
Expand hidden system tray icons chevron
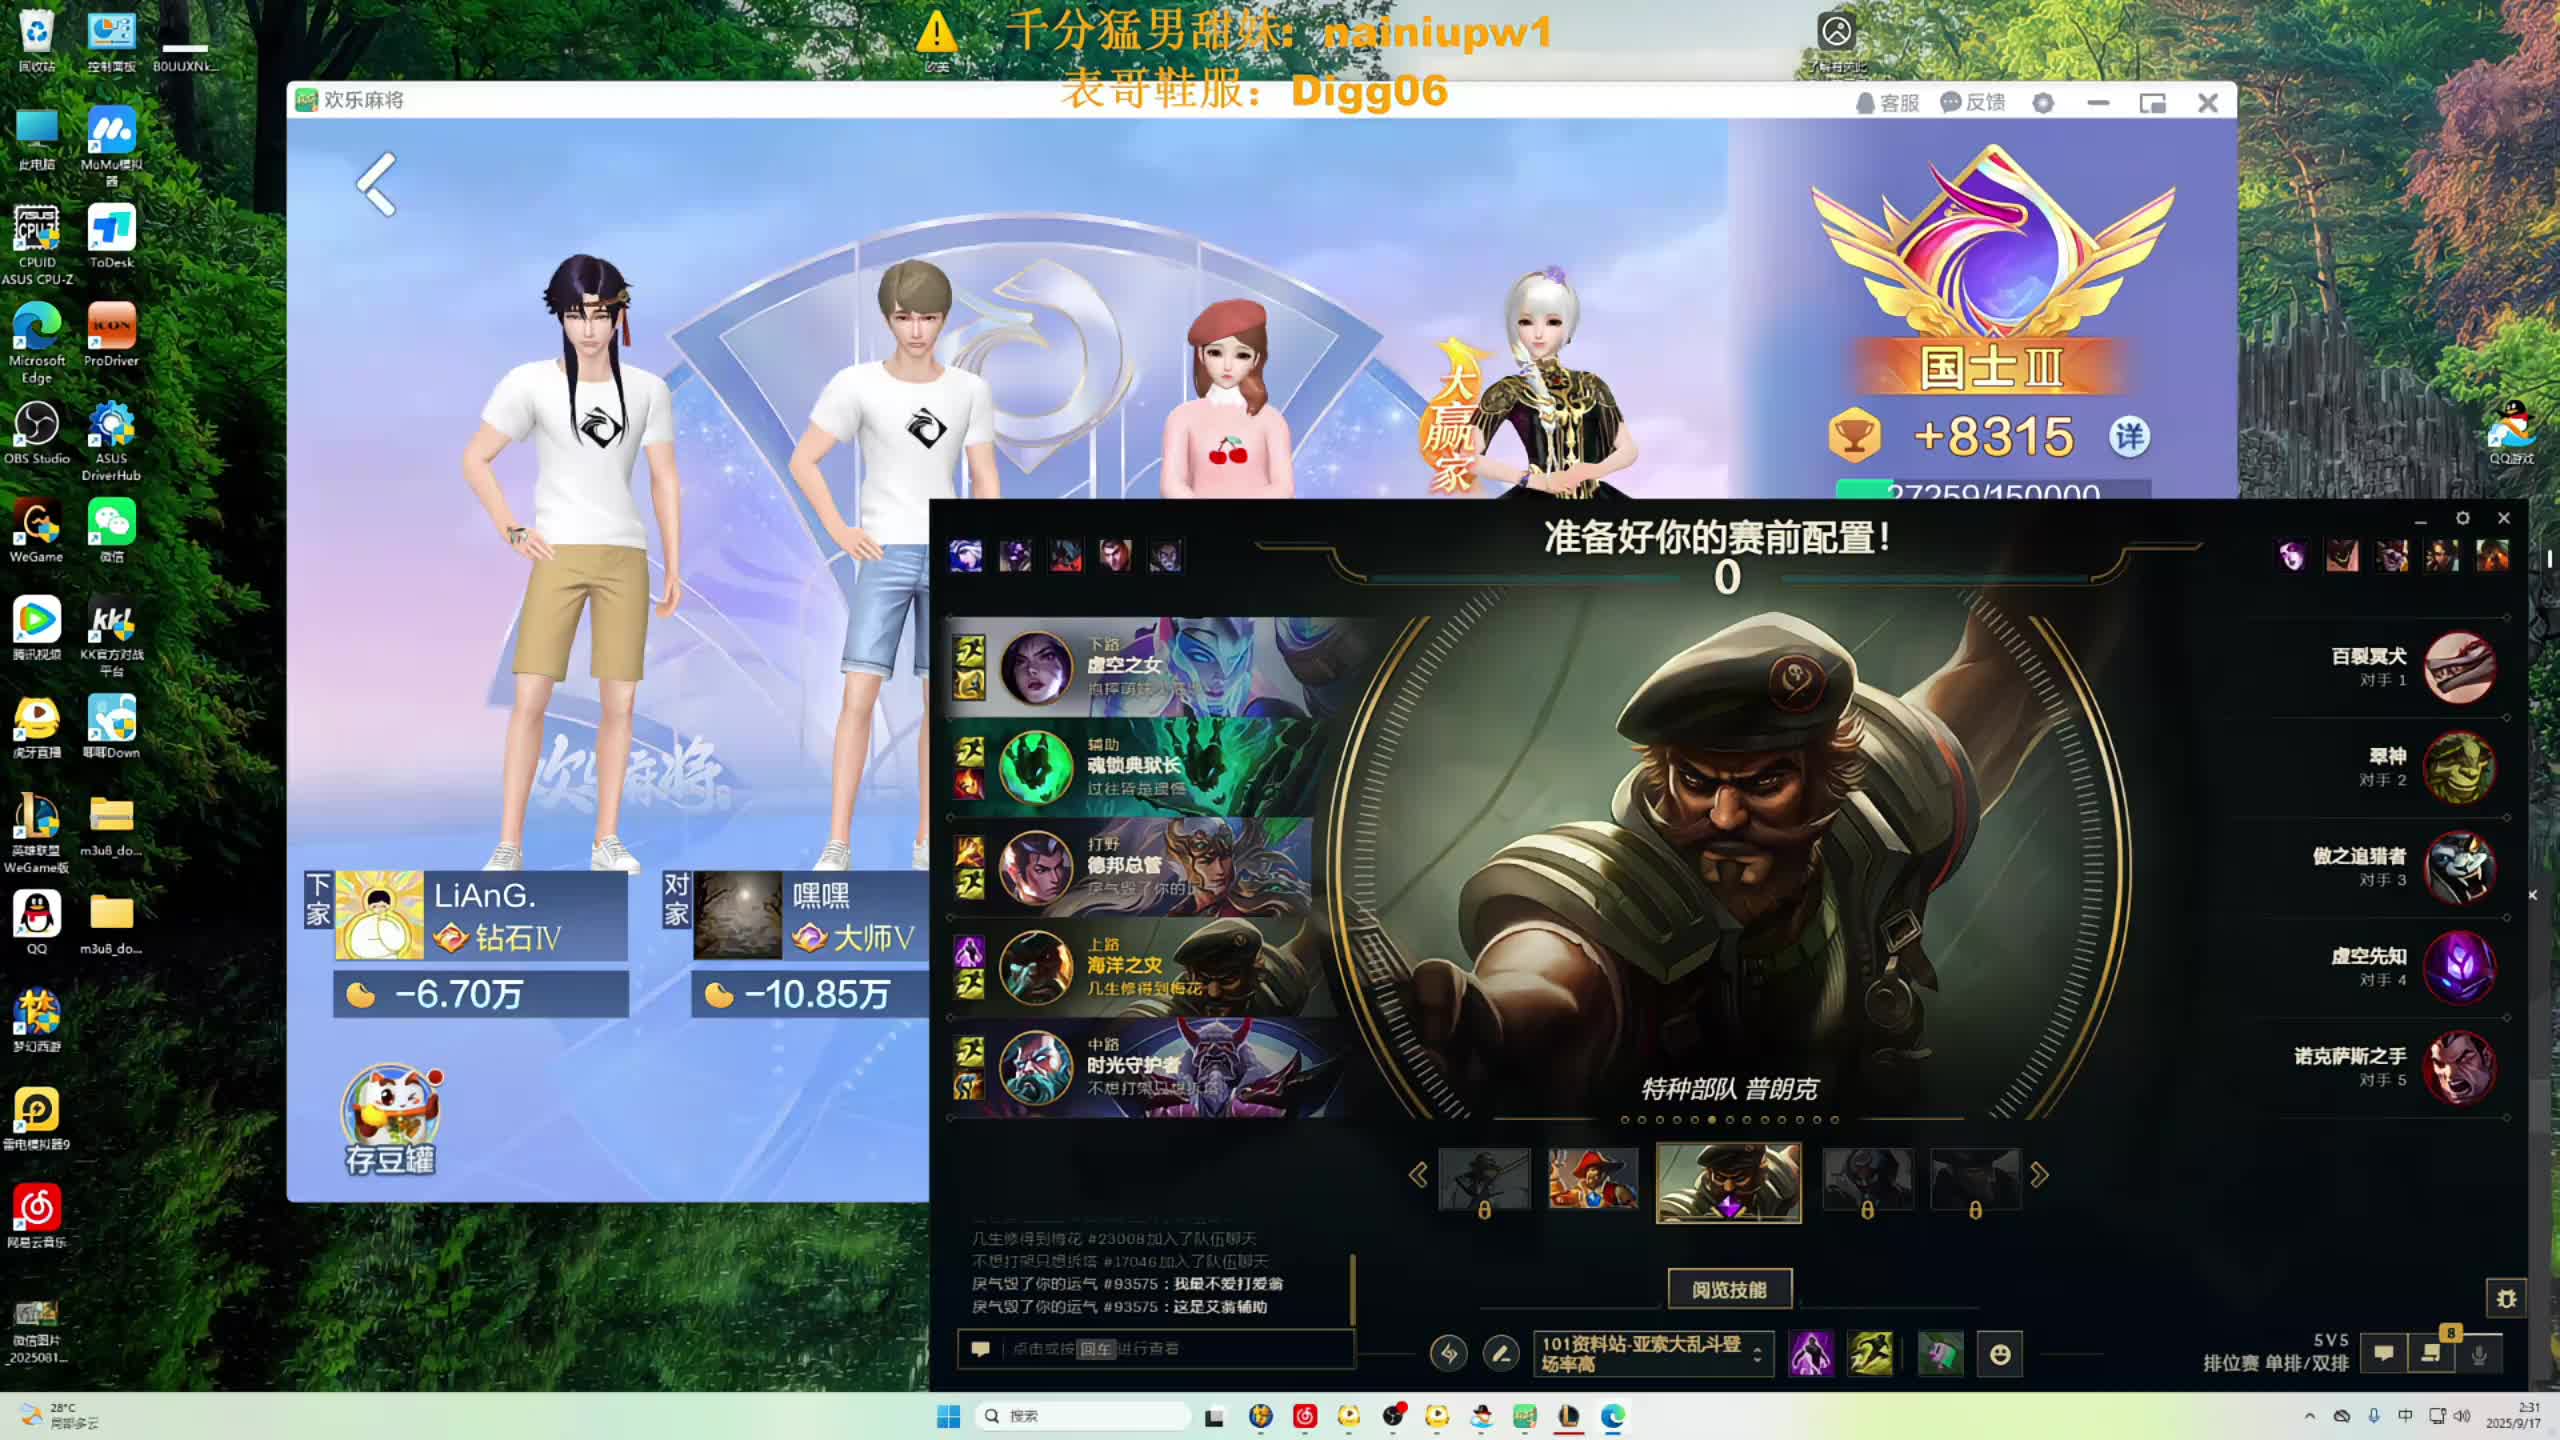pos(2309,1416)
